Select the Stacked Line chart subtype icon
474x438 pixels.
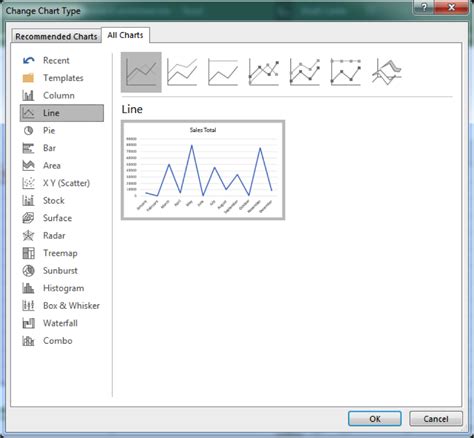(182, 72)
